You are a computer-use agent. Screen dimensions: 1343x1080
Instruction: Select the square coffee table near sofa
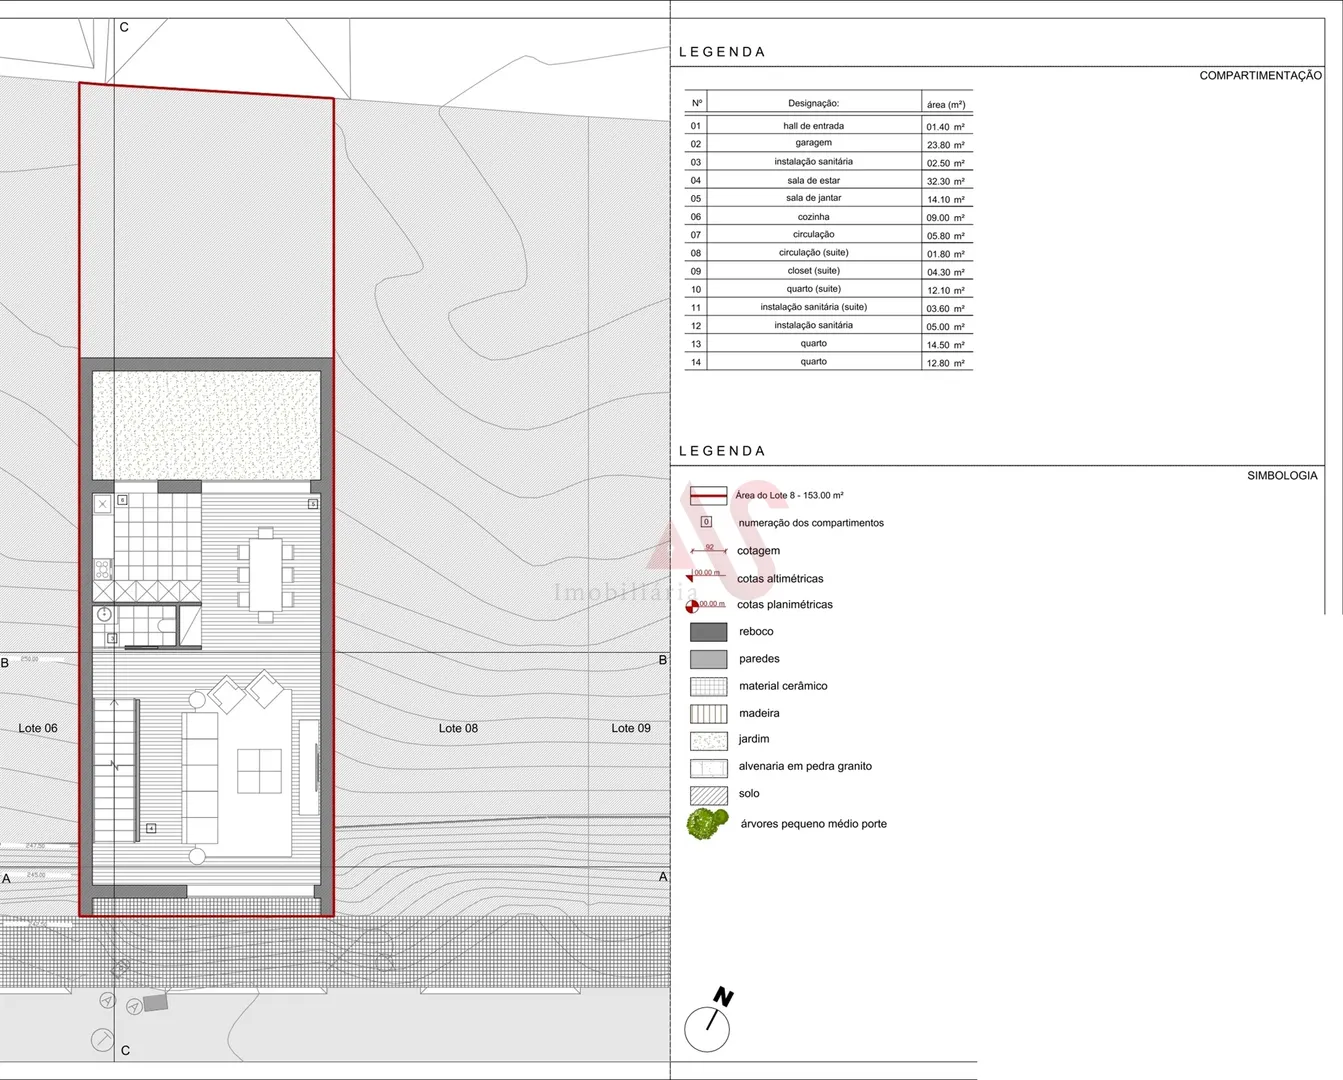coord(259,771)
